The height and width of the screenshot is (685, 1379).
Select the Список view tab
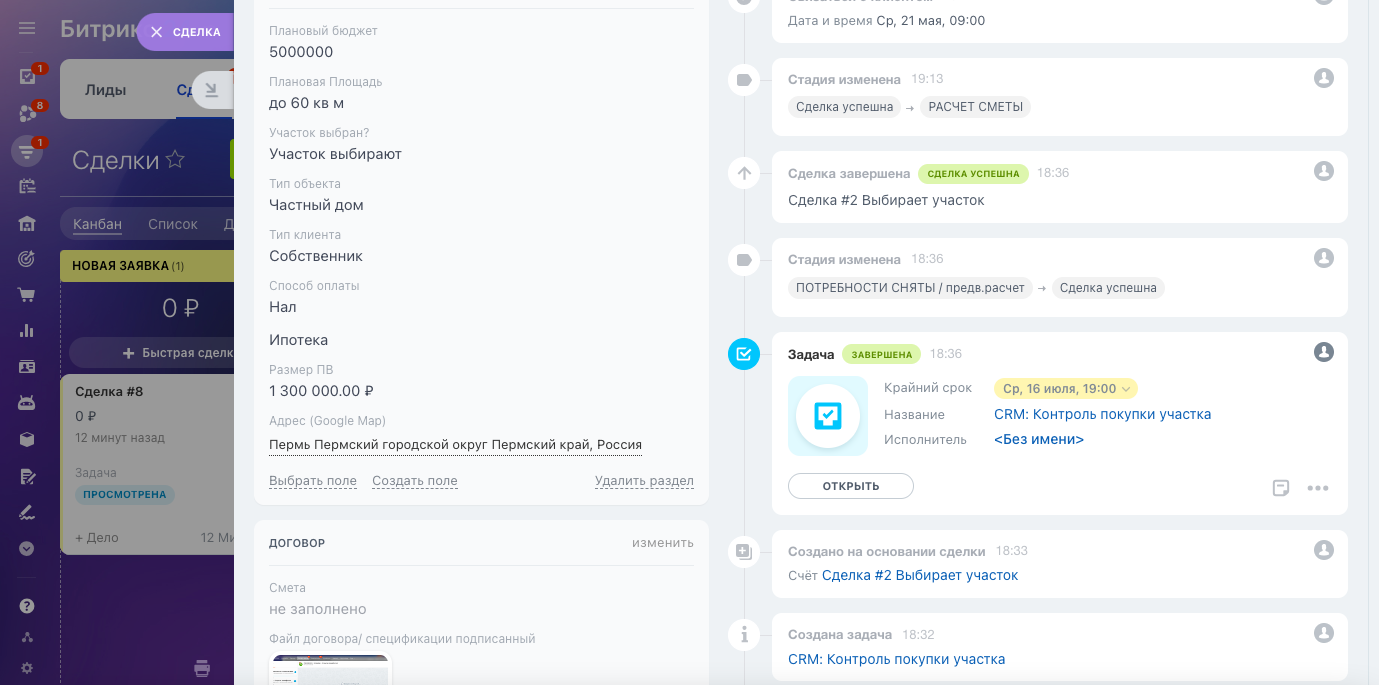(x=173, y=224)
